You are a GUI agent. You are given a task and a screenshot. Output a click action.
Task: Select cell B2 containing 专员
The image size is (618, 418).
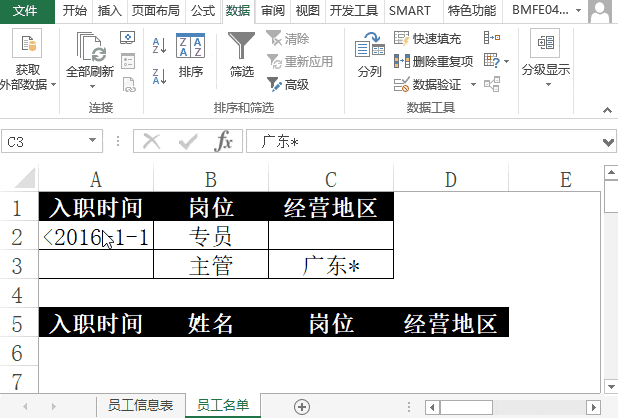click(x=211, y=236)
